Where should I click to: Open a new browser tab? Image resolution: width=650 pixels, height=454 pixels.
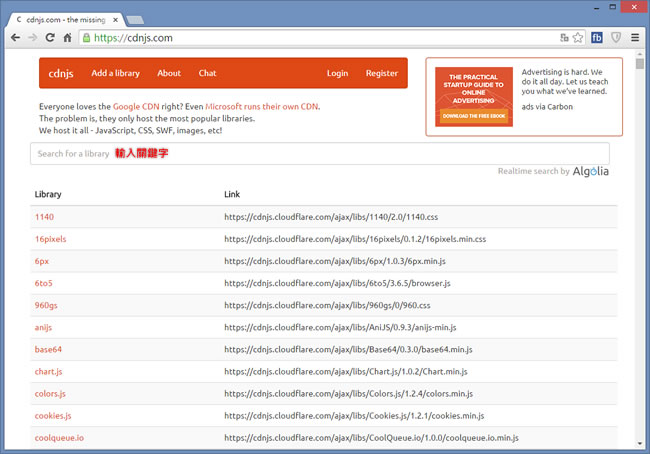[x=133, y=18]
